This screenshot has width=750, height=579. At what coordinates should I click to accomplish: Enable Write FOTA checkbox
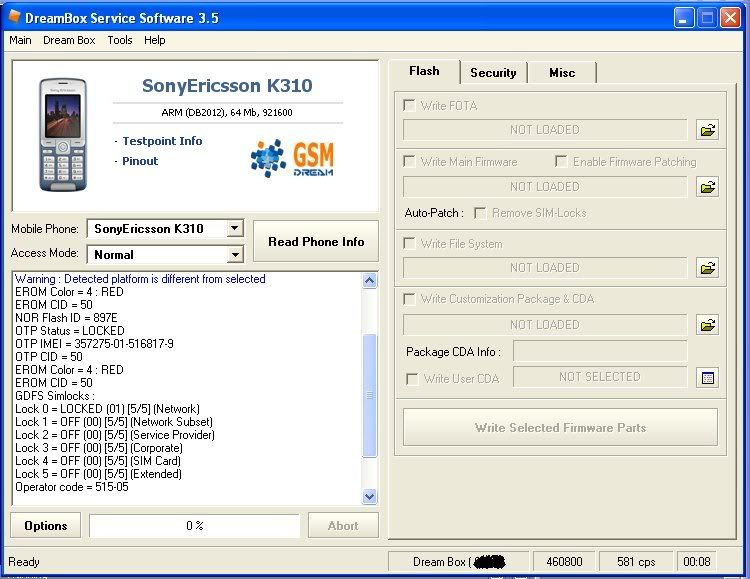pyautogui.click(x=409, y=105)
